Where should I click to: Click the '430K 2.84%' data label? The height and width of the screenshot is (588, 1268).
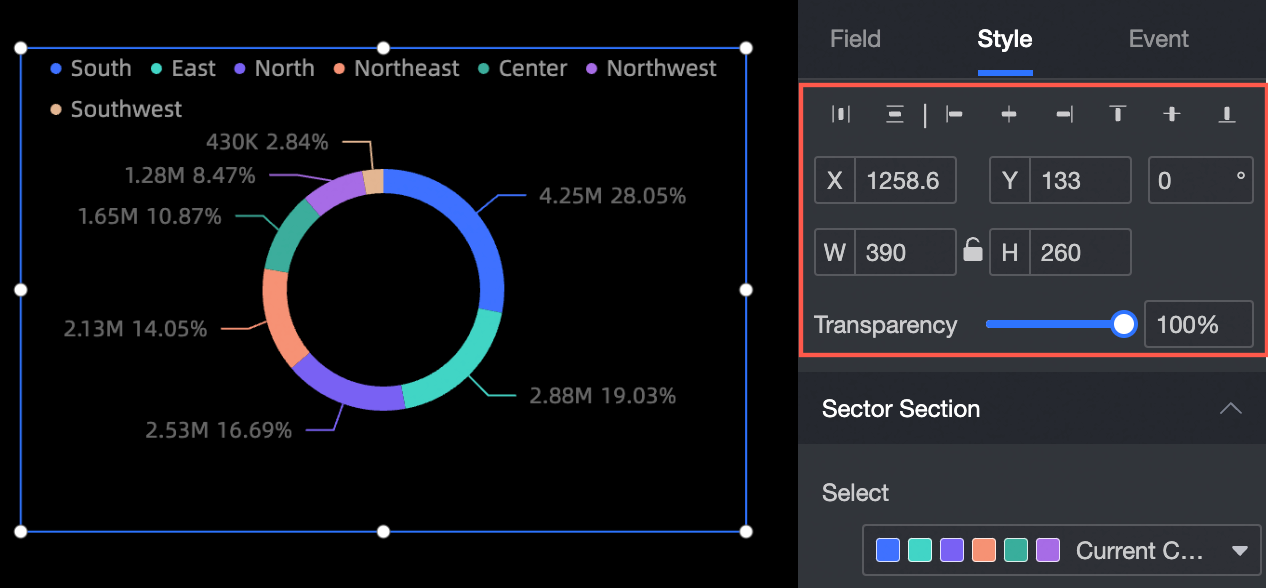267,142
